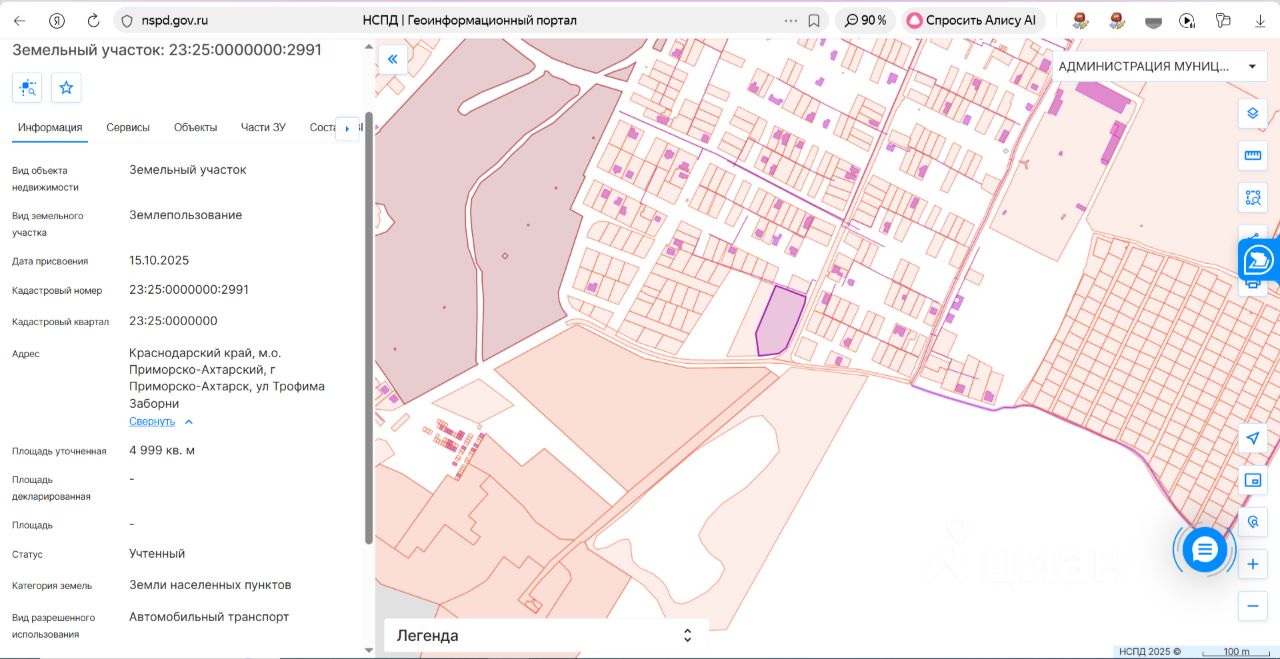Open the mini-map overview icon
Image resolution: width=1280 pixels, height=659 pixels.
[x=1253, y=480]
